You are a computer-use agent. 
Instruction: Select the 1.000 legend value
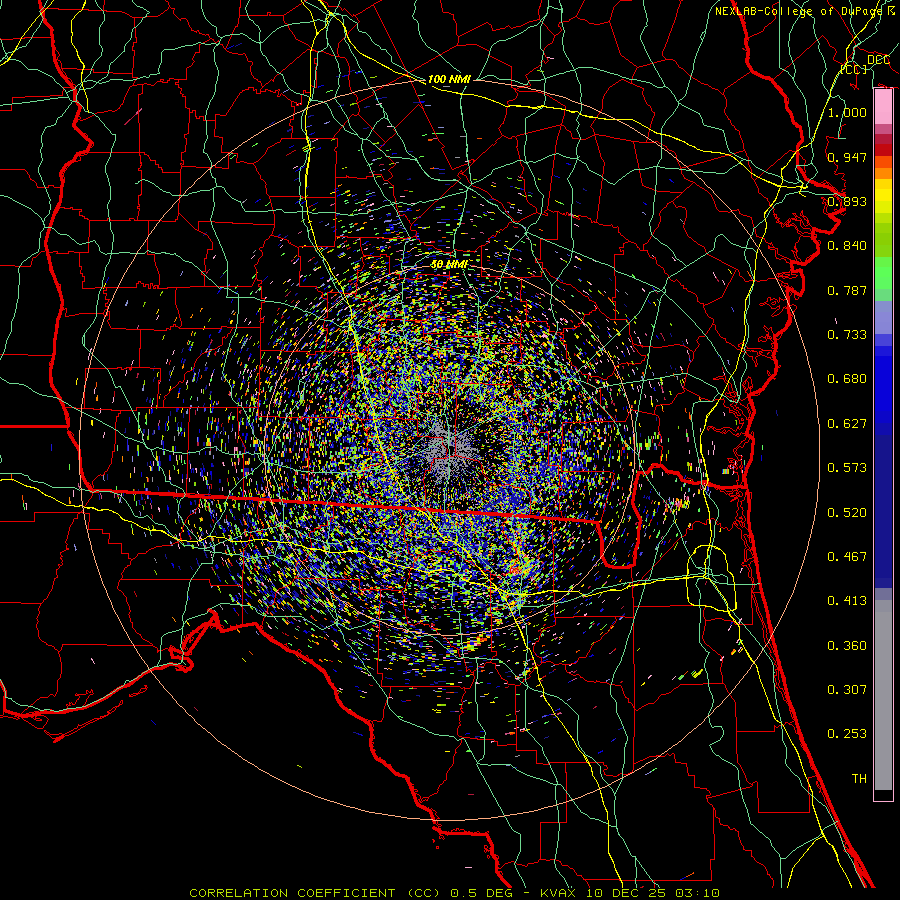coord(847,112)
